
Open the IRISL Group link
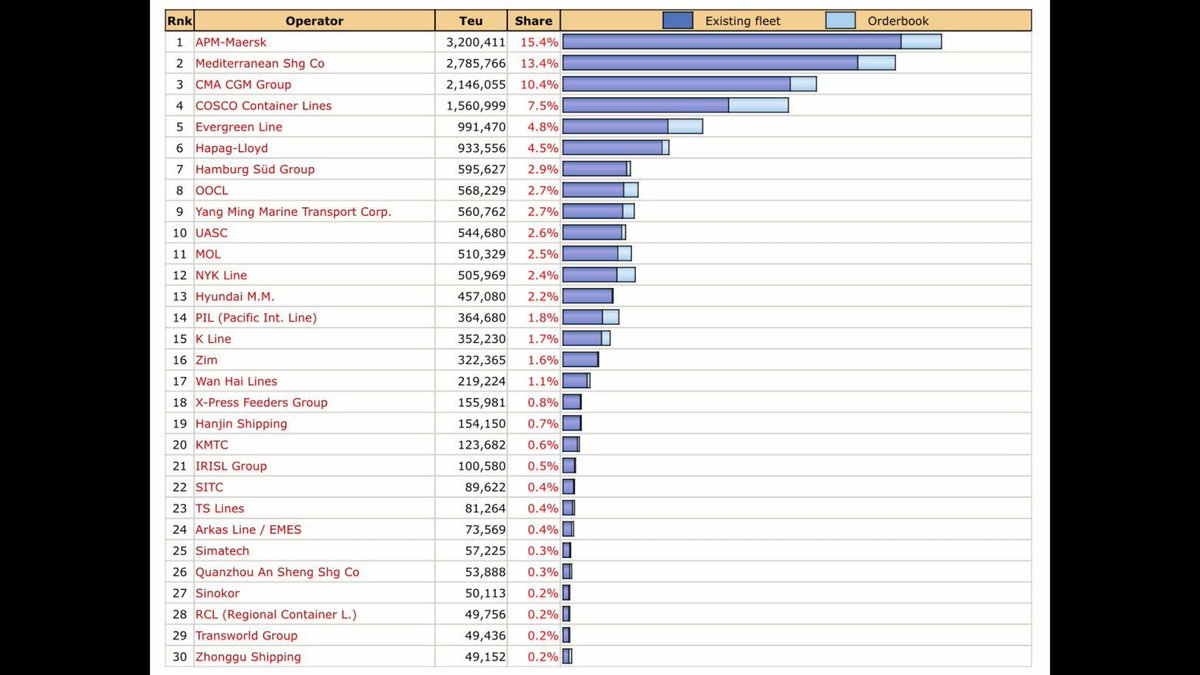(231, 466)
